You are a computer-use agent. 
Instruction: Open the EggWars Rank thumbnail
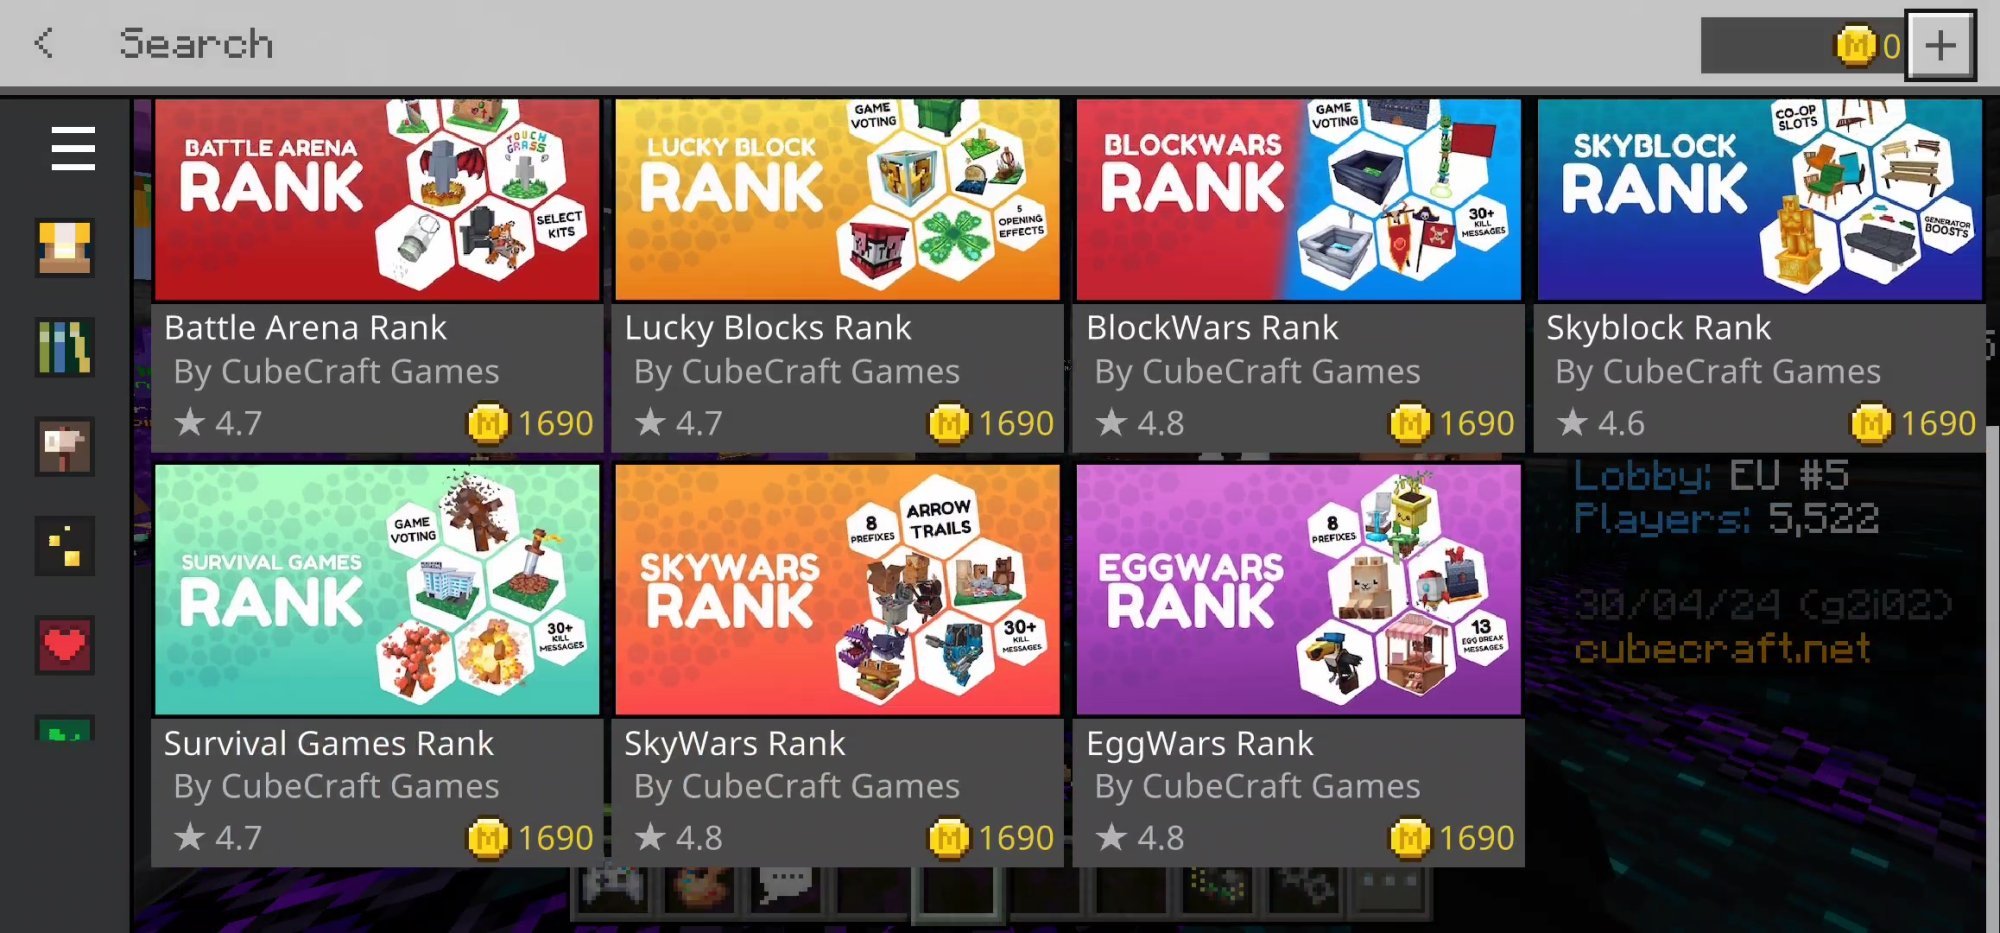tap(1299, 589)
